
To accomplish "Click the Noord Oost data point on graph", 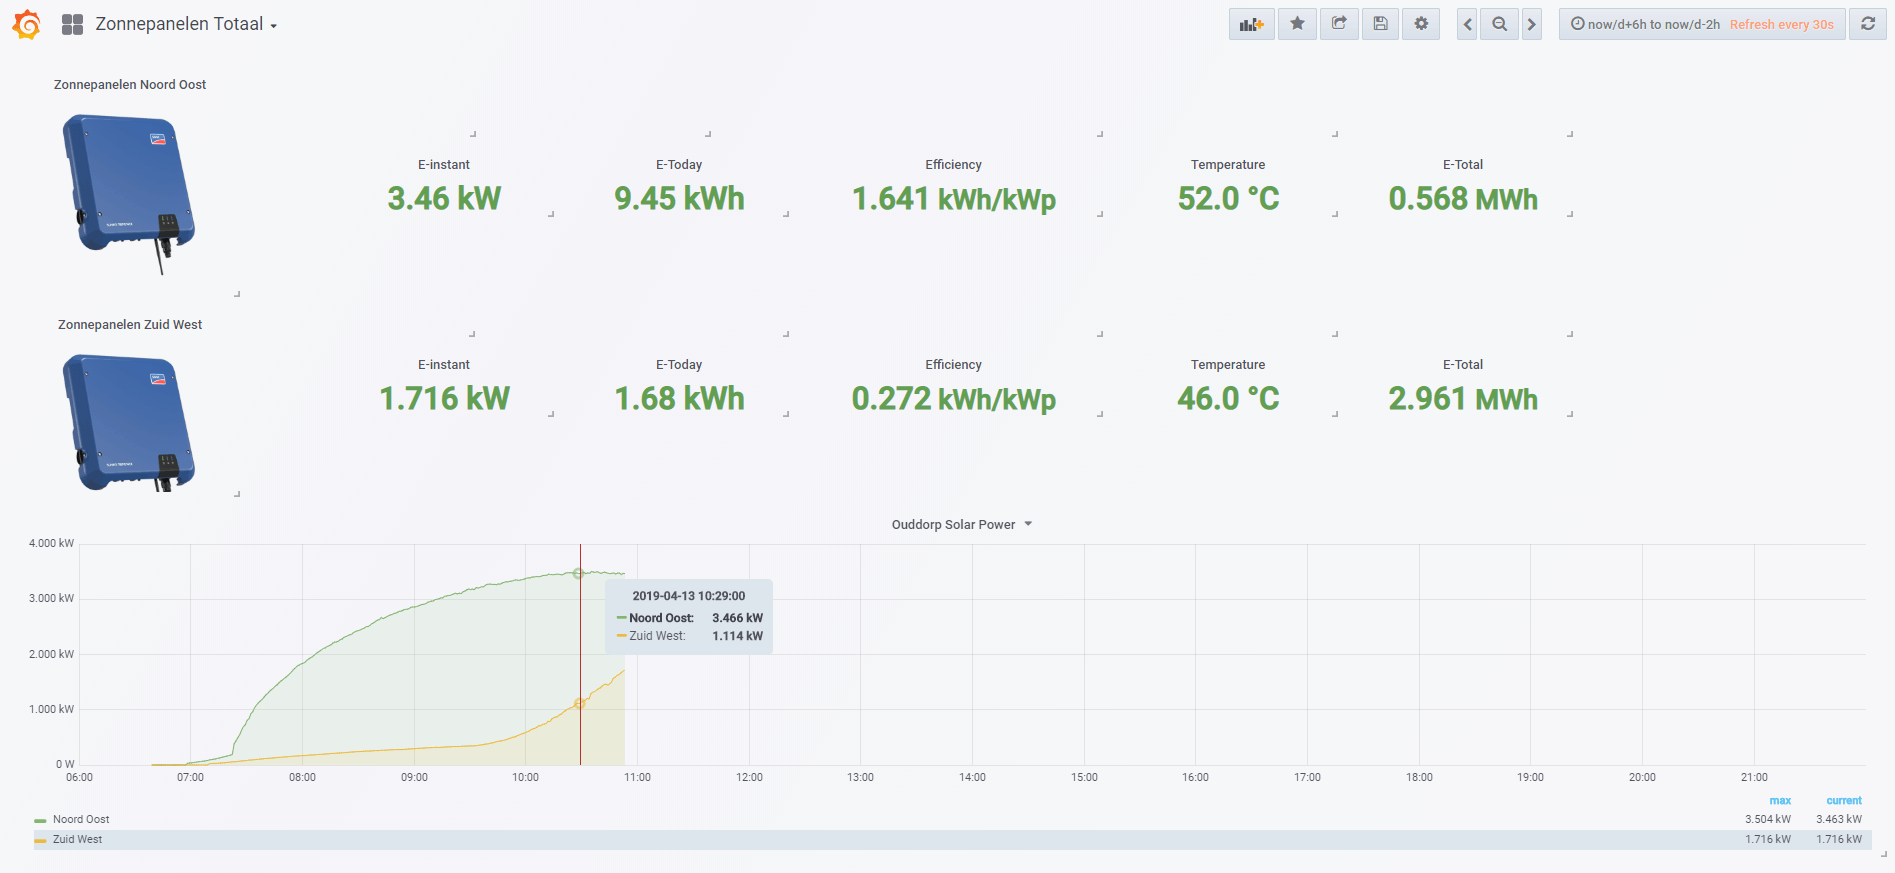I will pyautogui.click(x=579, y=573).
